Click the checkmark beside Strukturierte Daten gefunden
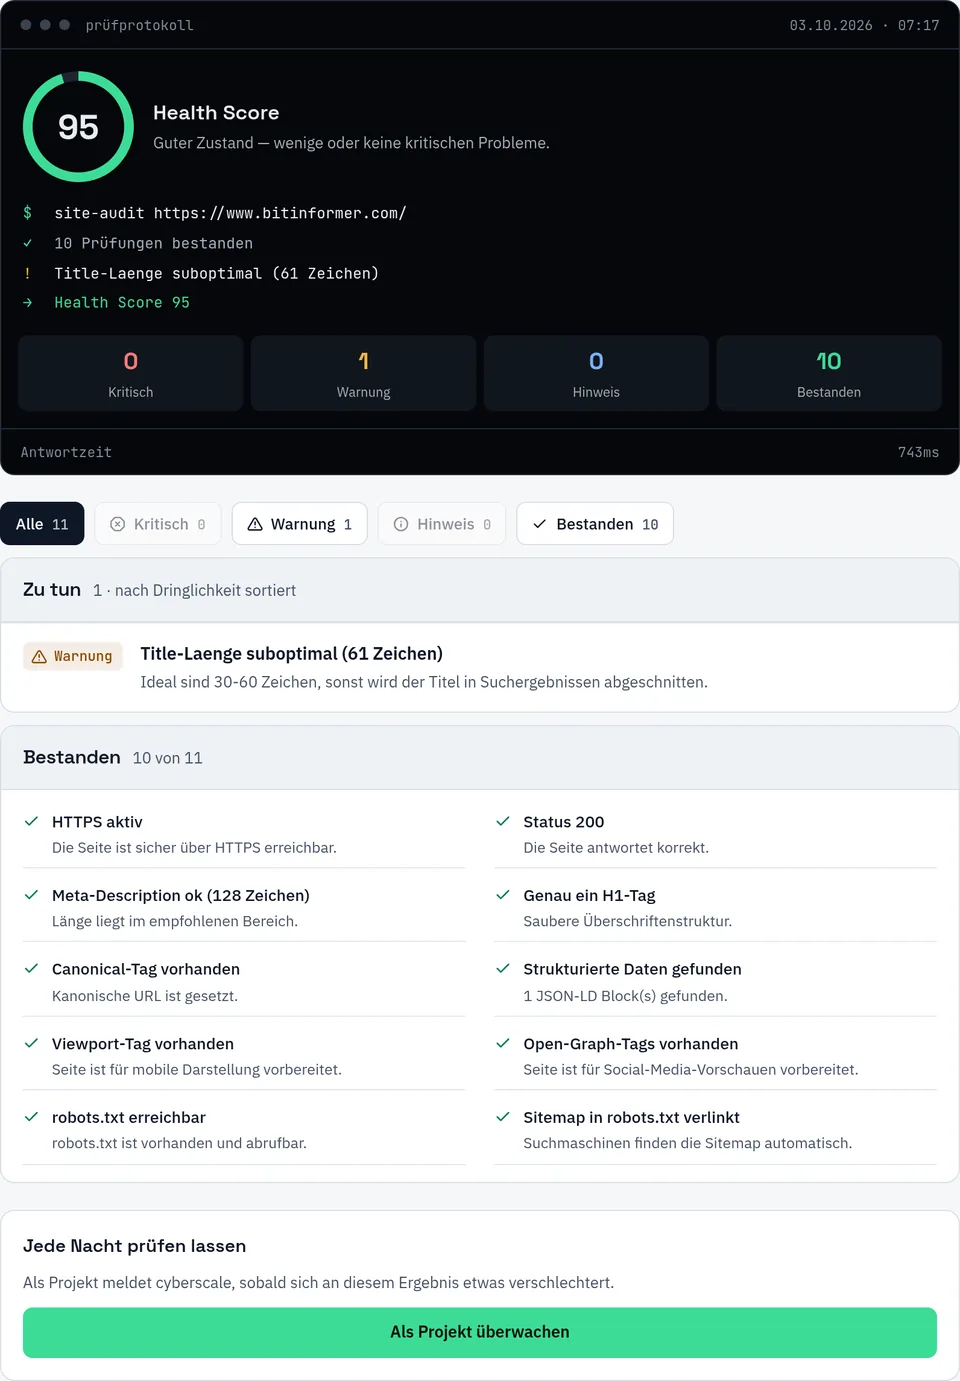This screenshot has width=960, height=1381. pos(503,969)
